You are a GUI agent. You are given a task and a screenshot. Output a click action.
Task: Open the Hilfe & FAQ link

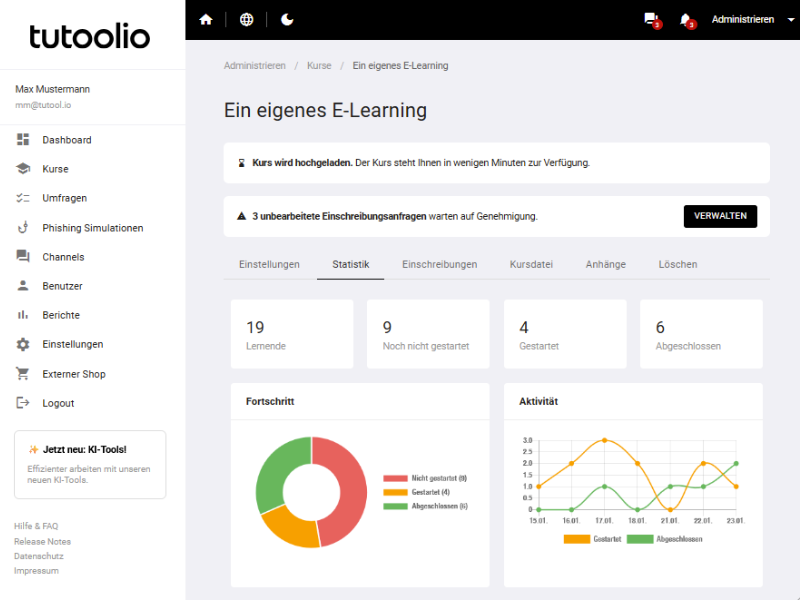point(36,526)
